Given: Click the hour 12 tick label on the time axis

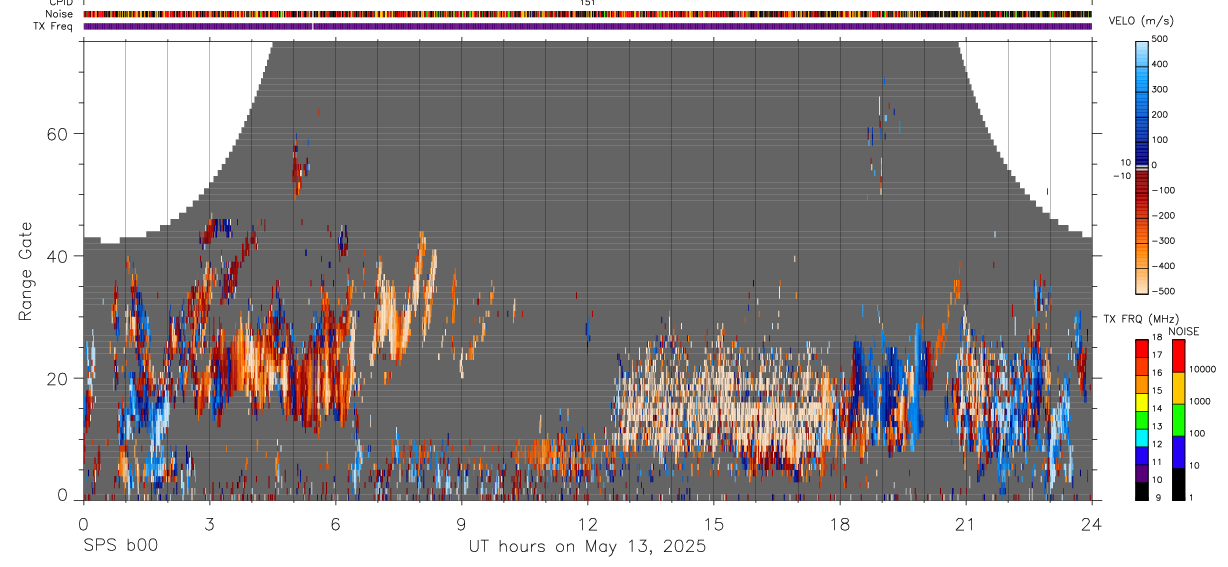Looking at the screenshot, I should pos(587,523).
